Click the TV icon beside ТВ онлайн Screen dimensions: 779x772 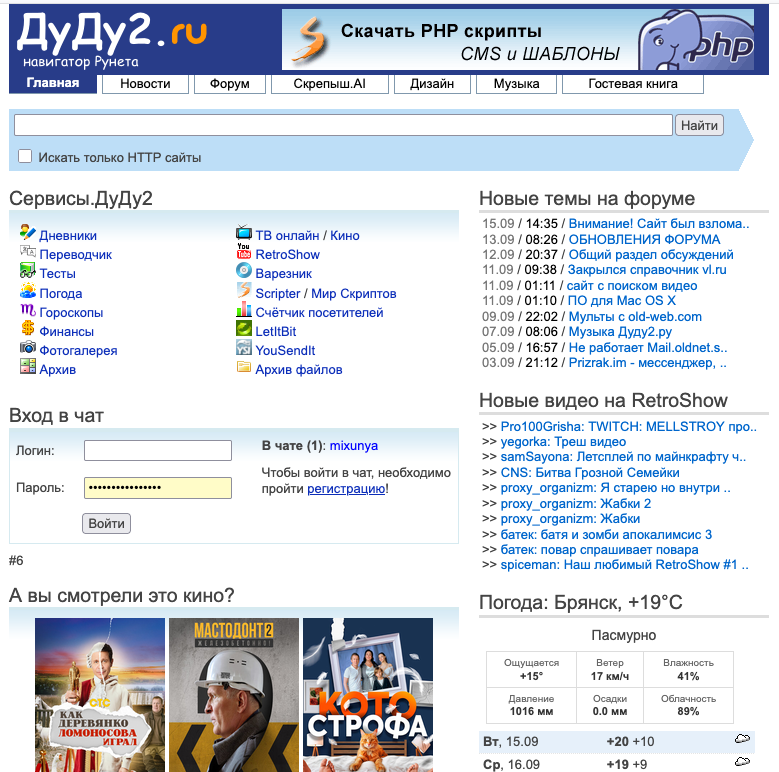pos(244,232)
